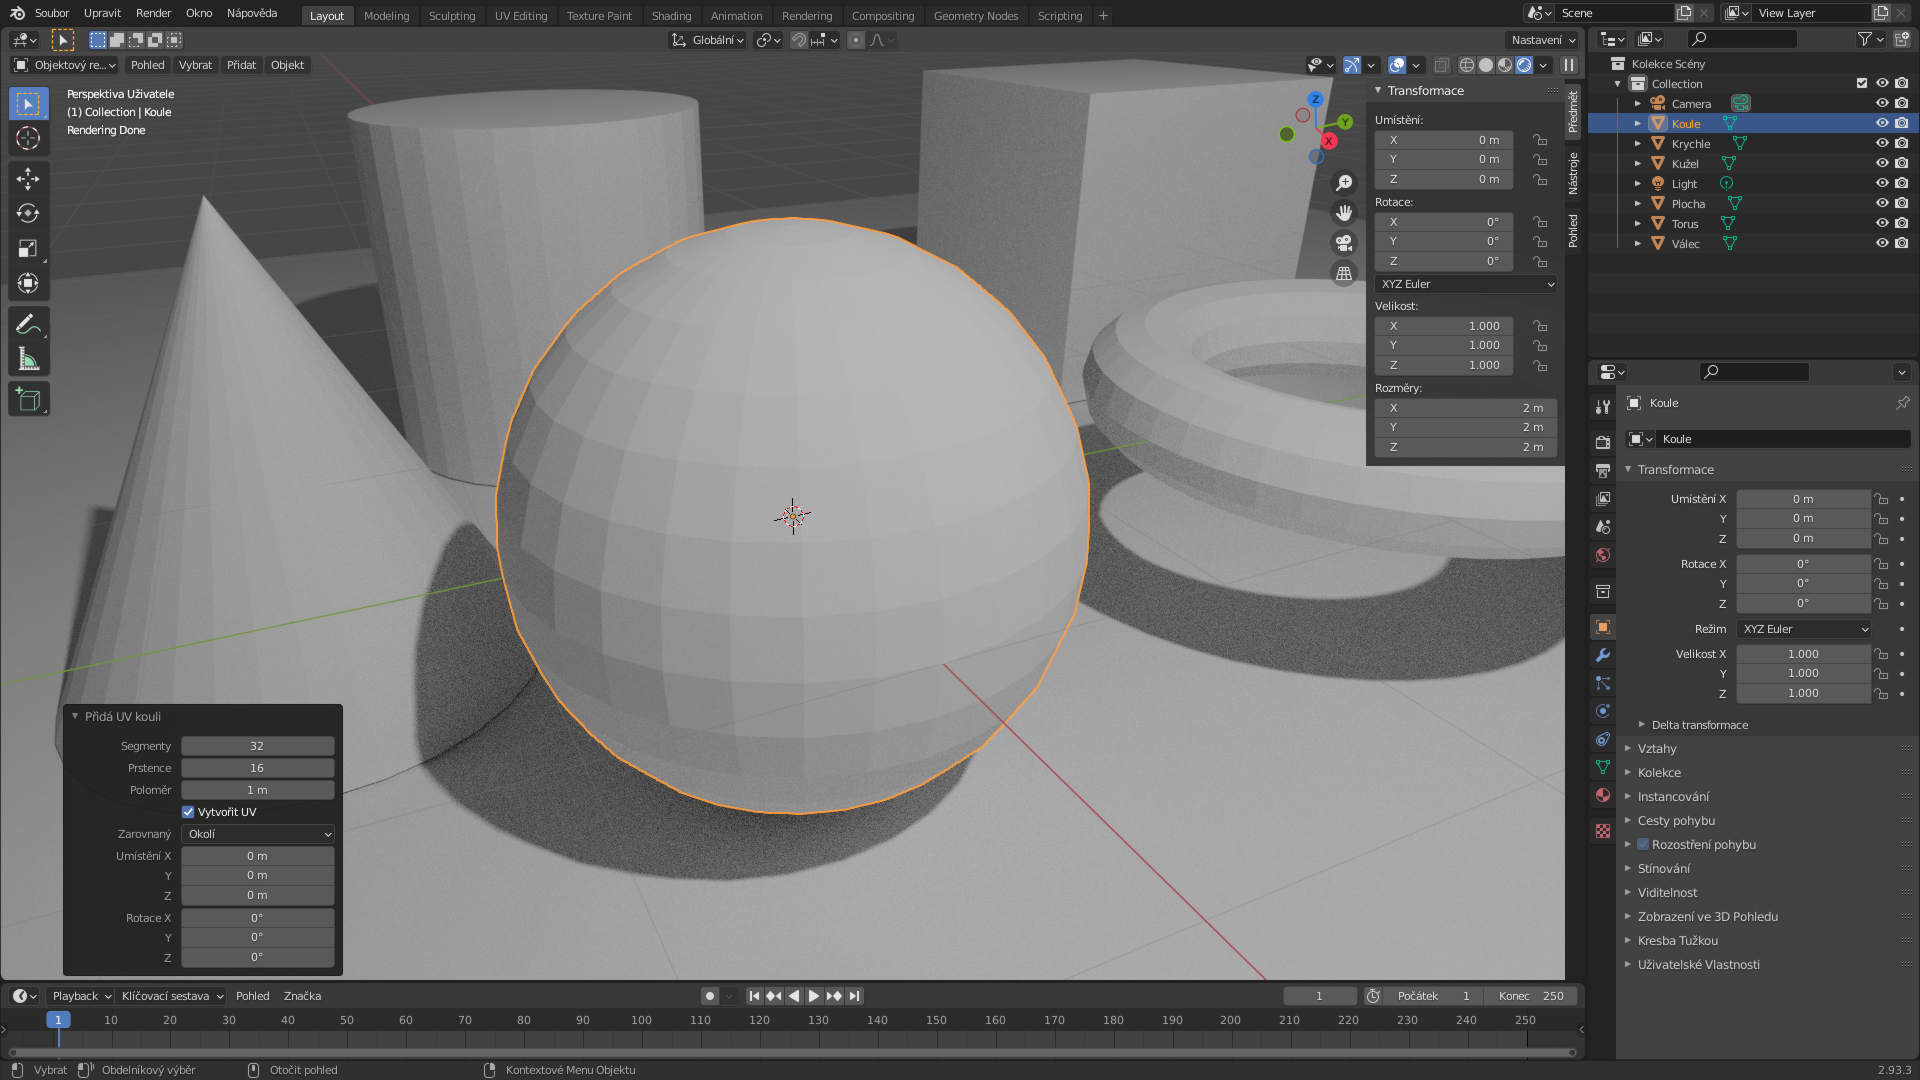
Task: Select the Measure tool
Action: (x=28, y=359)
